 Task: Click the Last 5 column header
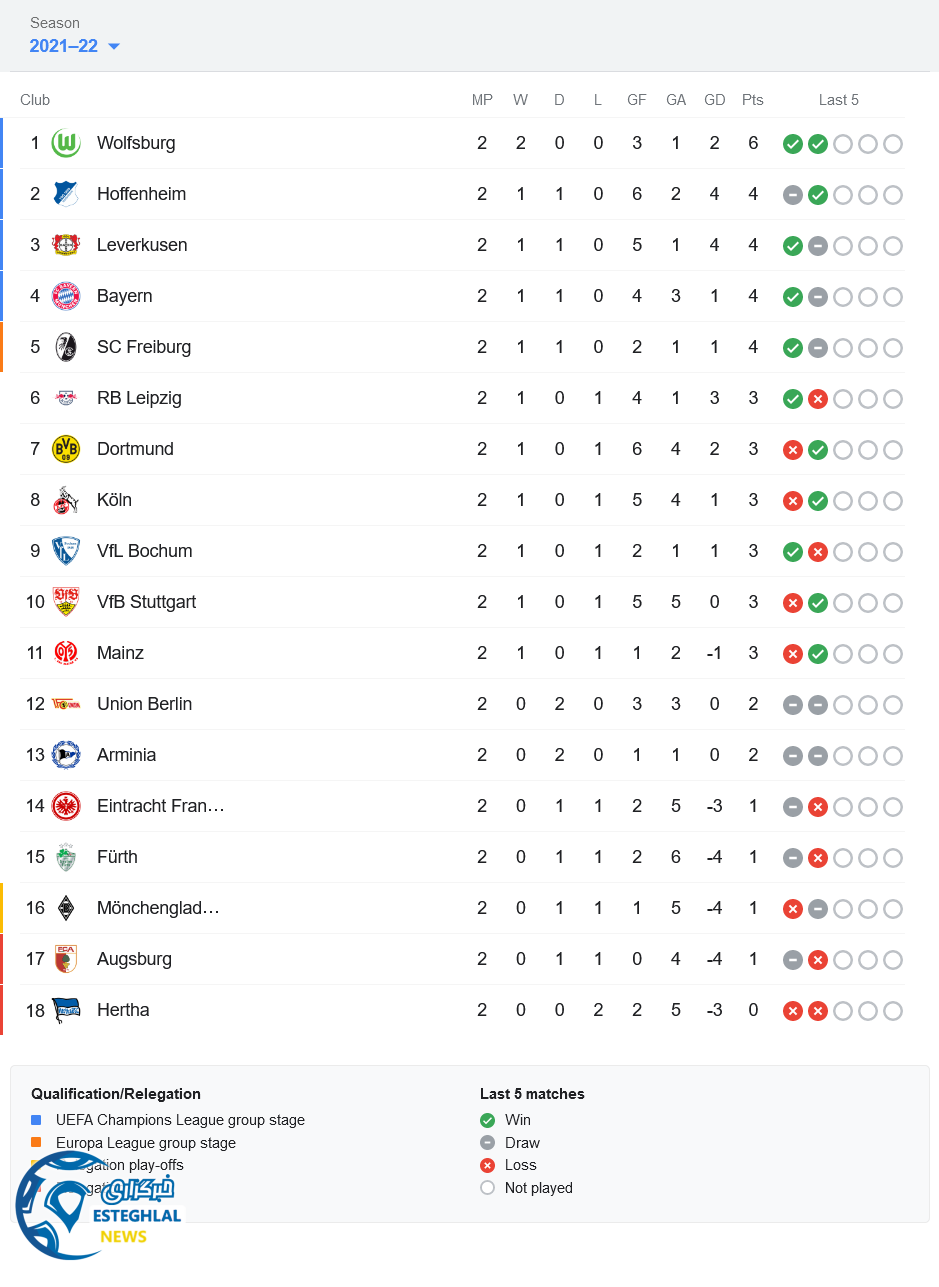(x=838, y=100)
